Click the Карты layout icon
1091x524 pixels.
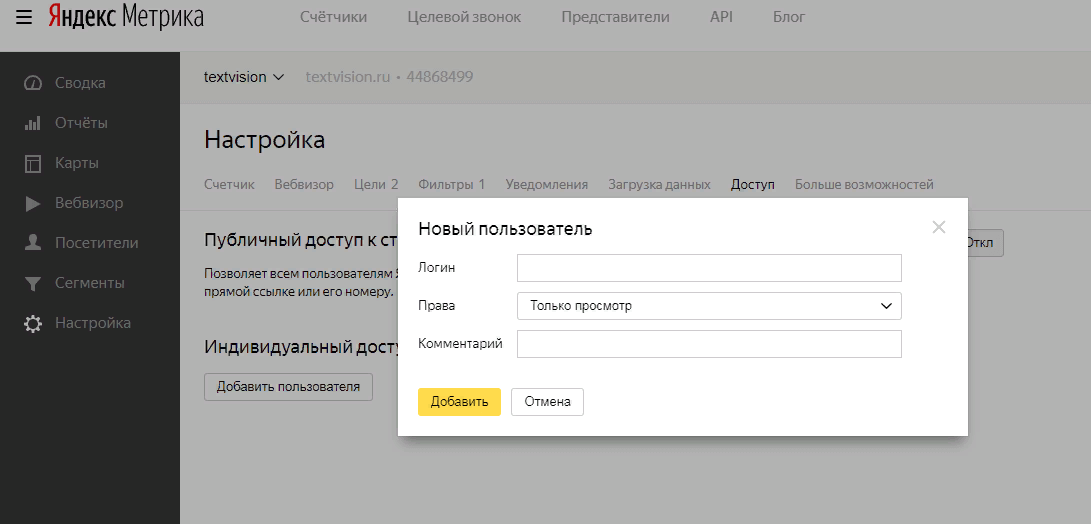click(33, 163)
